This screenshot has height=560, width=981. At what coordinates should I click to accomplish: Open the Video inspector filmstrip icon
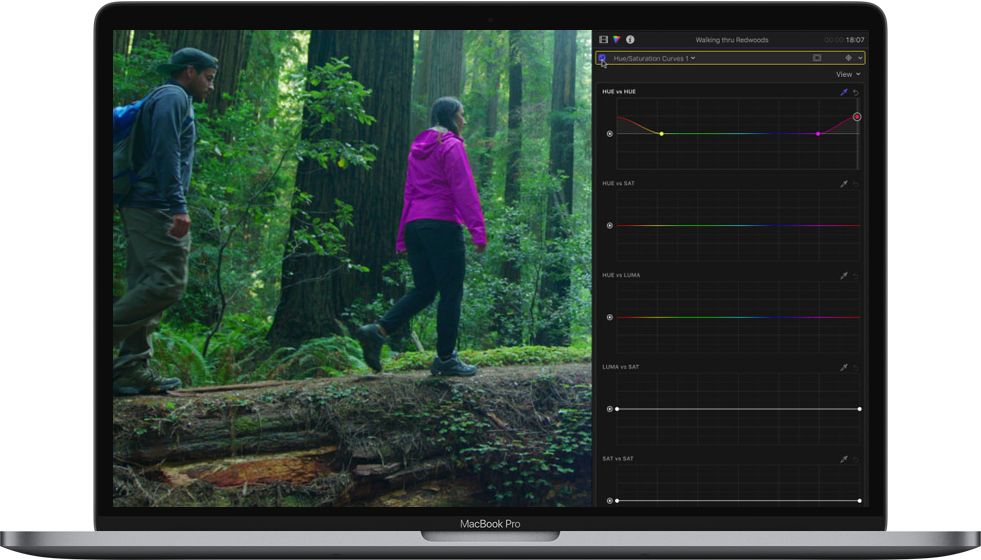603,40
